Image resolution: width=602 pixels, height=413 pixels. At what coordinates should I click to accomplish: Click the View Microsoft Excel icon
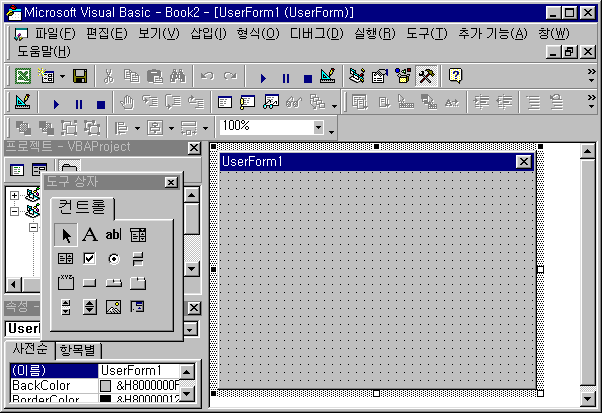(x=22, y=76)
